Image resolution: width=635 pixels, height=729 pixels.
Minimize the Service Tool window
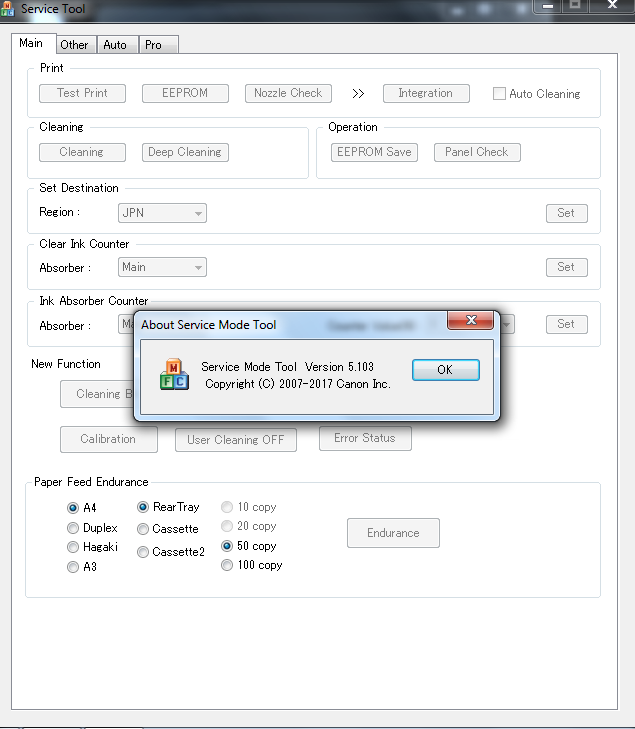coord(548,7)
